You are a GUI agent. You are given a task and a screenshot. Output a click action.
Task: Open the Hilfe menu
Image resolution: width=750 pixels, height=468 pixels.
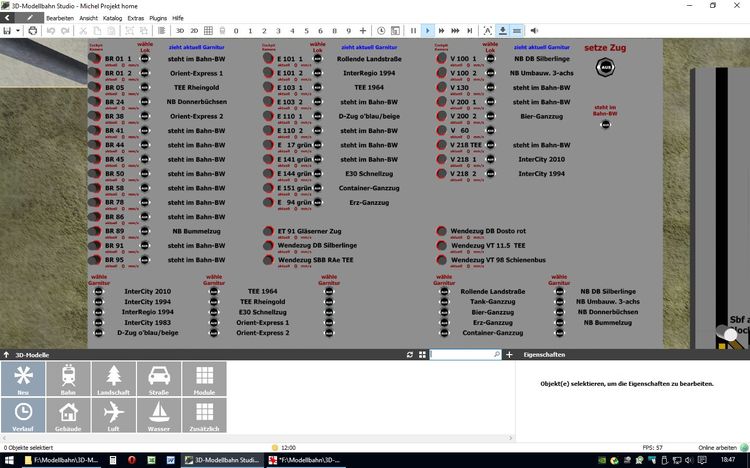(x=178, y=18)
